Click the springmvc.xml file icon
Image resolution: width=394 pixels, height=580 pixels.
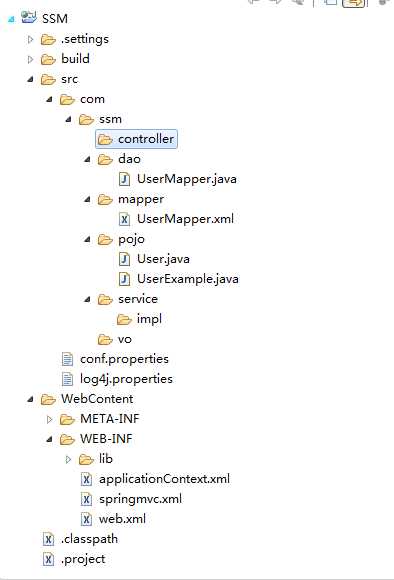(x=86, y=499)
